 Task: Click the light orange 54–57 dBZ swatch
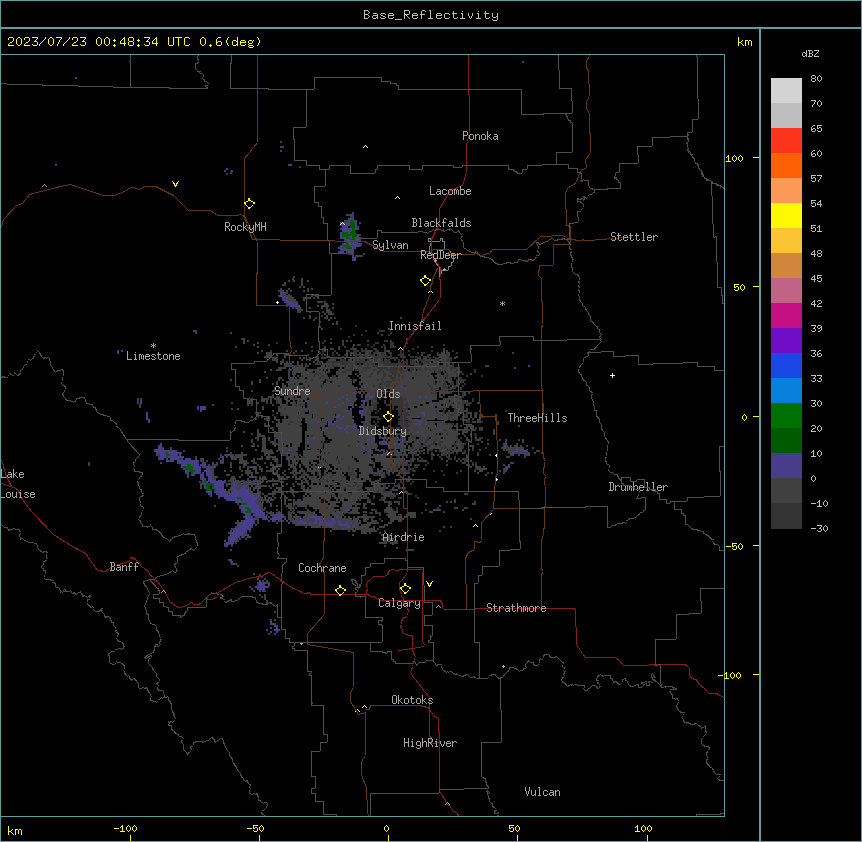click(786, 190)
